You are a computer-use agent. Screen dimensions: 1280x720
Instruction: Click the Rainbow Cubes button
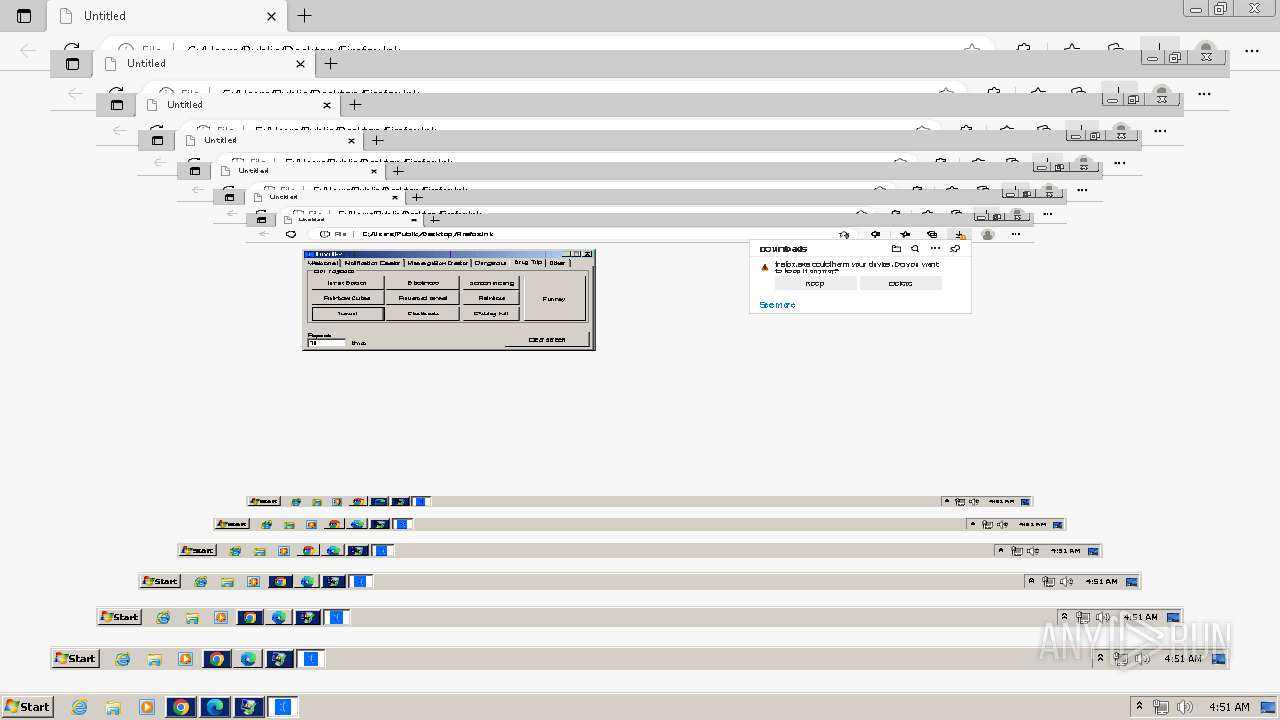coord(347,298)
